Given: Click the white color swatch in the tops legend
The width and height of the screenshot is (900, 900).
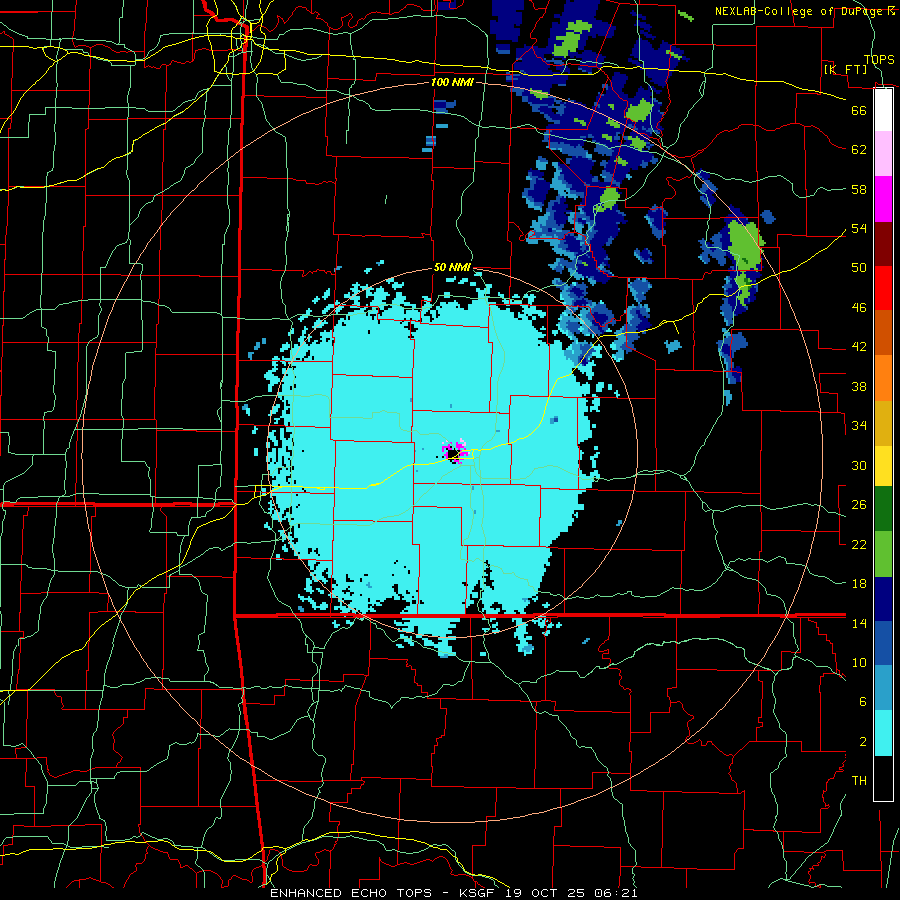Looking at the screenshot, I should coord(883,110).
